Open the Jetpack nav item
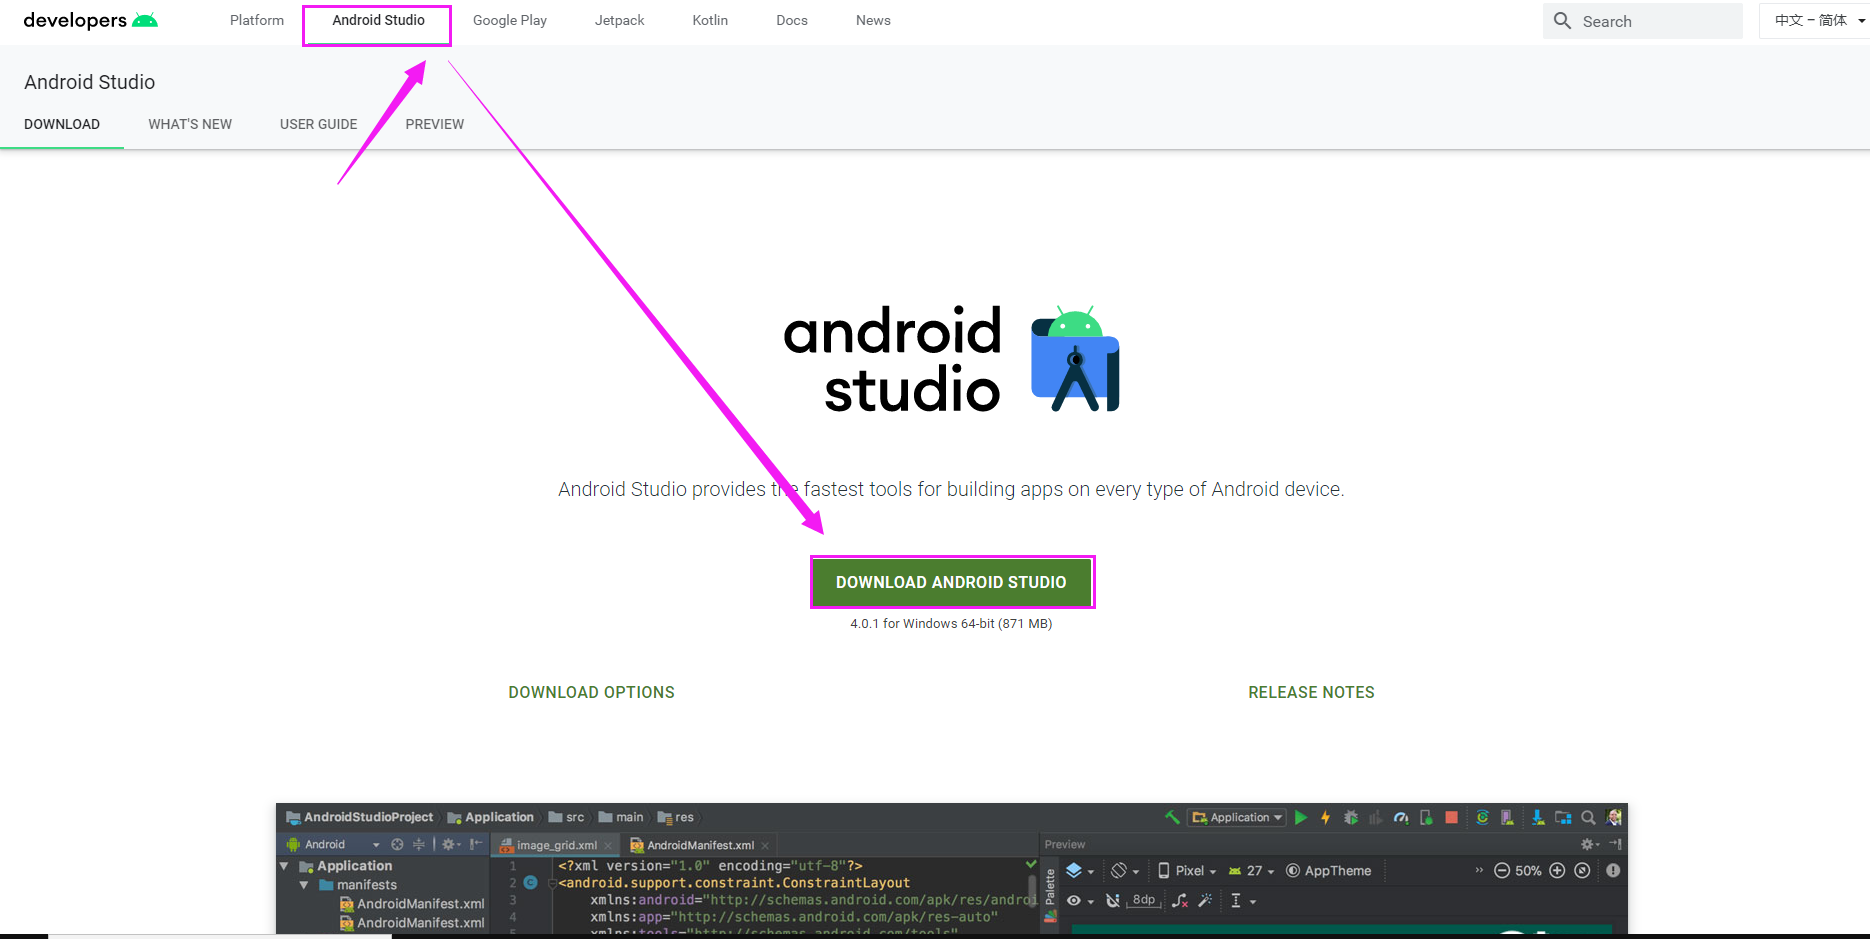 (x=619, y=20)
